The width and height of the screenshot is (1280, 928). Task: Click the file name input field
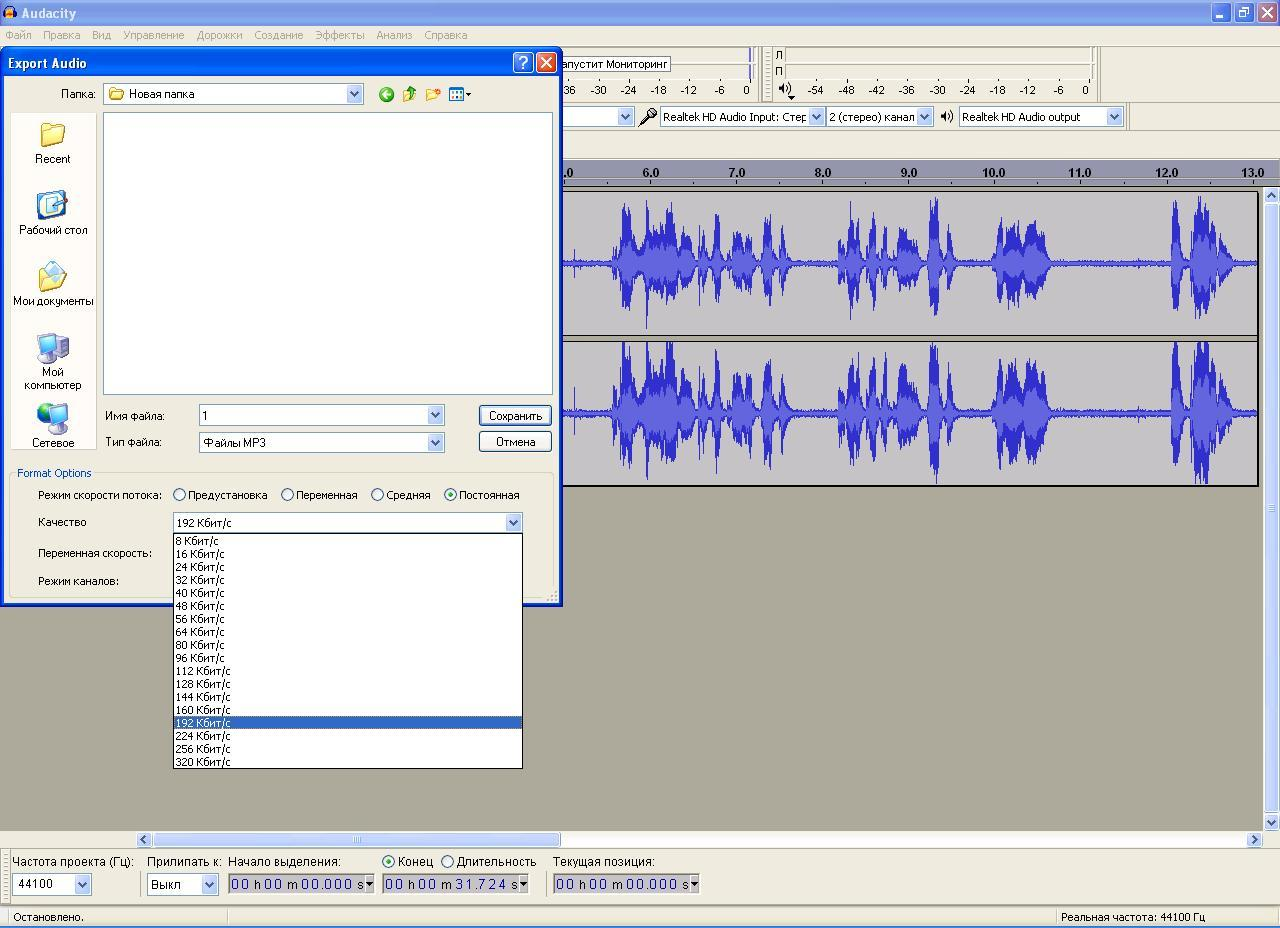tap(313, 415)
